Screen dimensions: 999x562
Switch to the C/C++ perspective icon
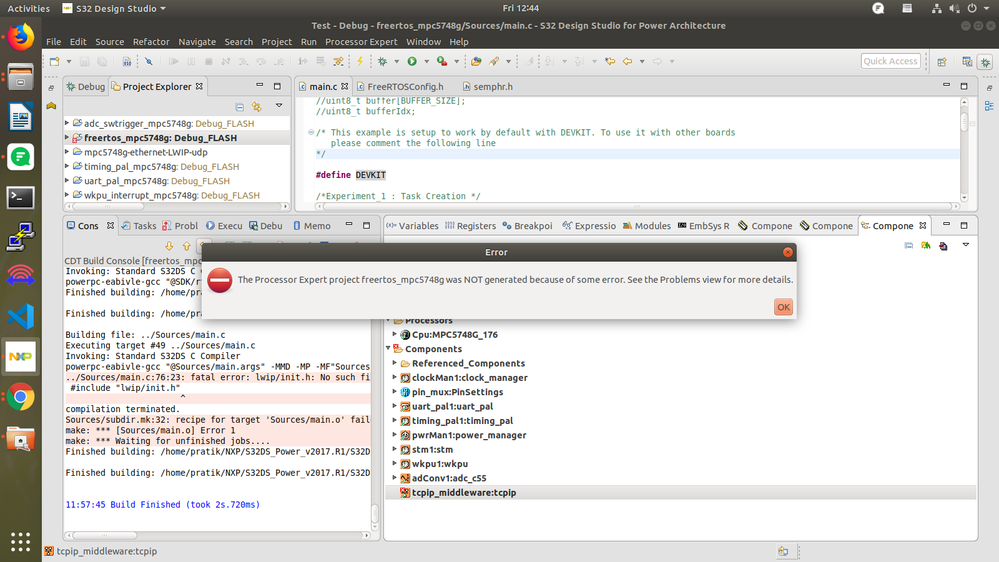pyautogui.click(x=967, y=62)
